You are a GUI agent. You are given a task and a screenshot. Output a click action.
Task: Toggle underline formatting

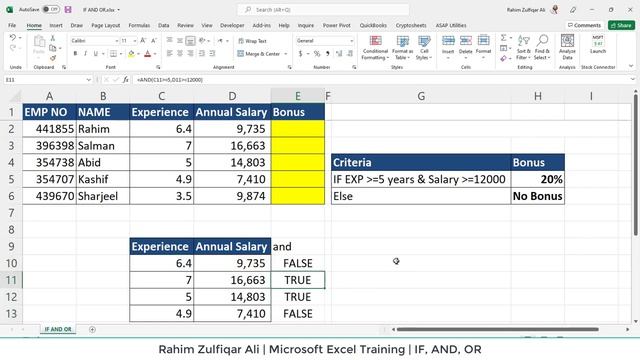pyautogui.click(x=96, y=53)
